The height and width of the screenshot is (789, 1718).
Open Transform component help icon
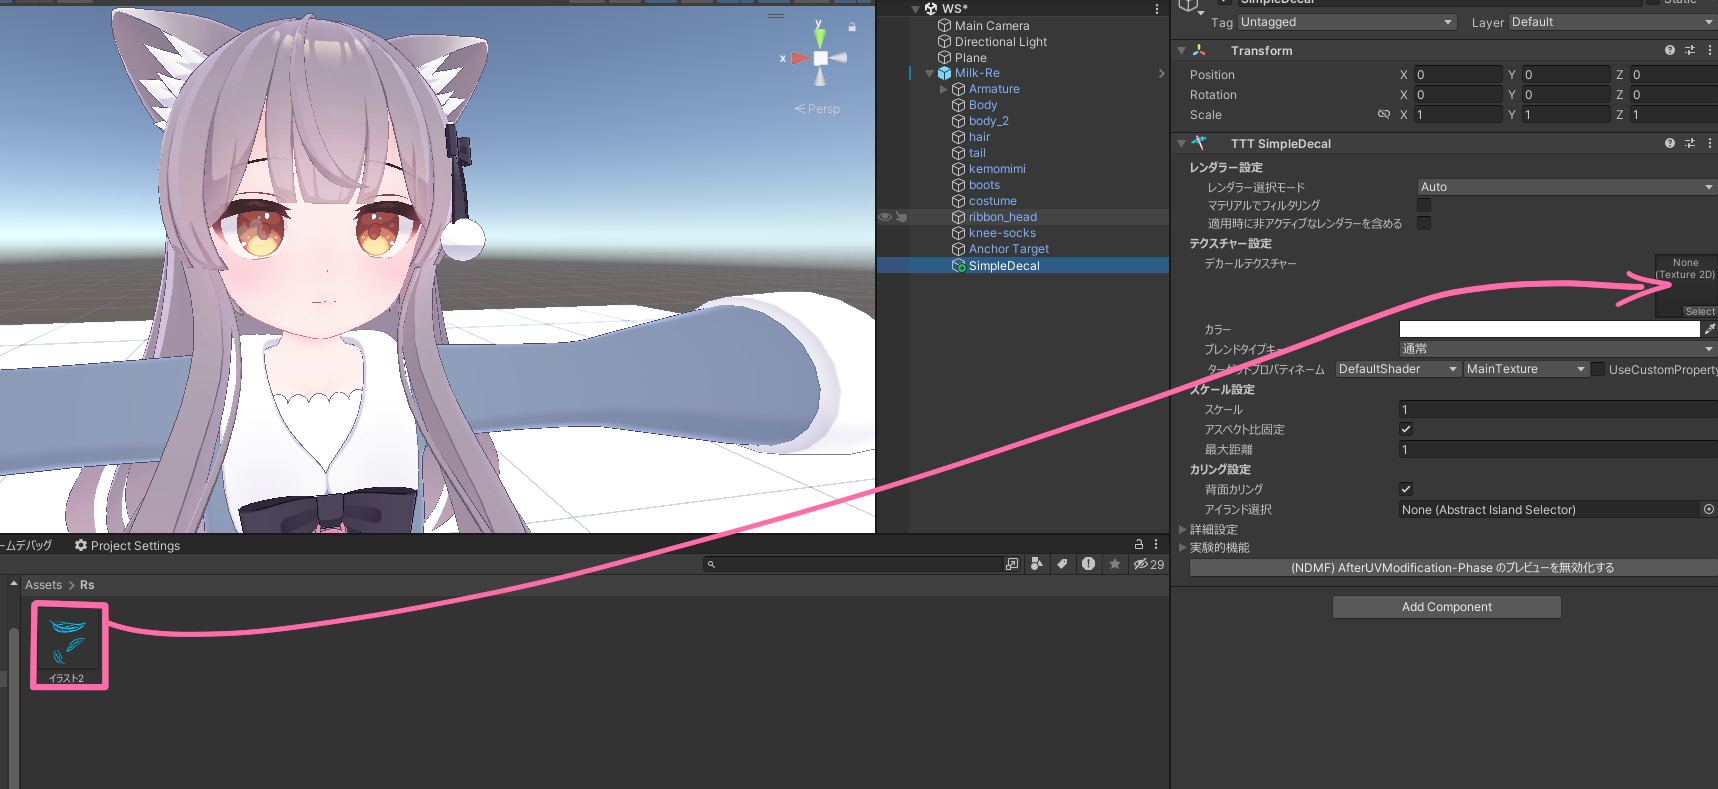click(x=1669, y=50)
